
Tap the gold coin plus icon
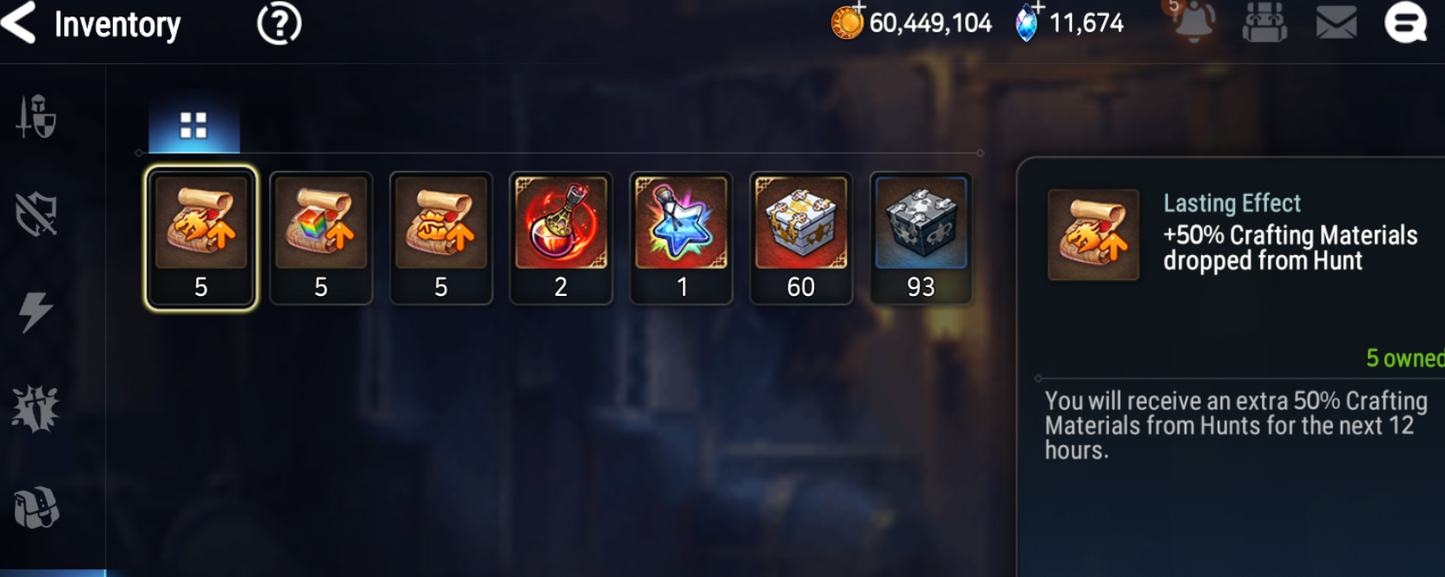847,21
